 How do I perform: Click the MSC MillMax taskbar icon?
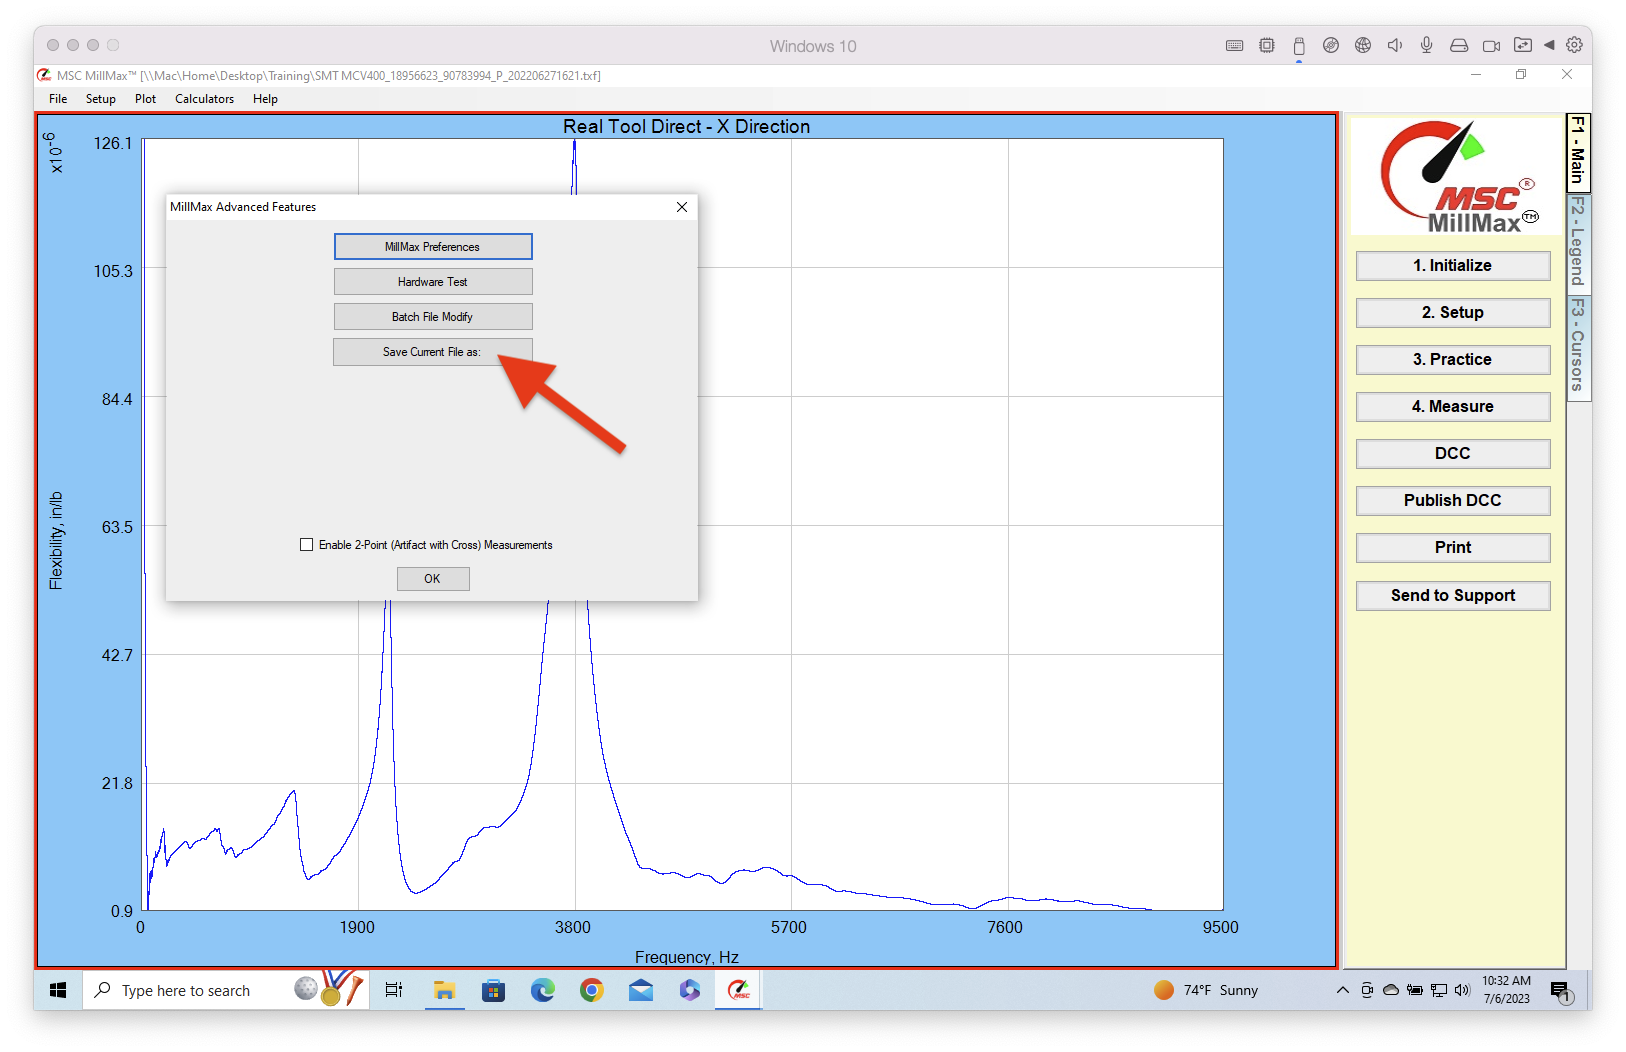pyautogui.click(x=739, y=991)
